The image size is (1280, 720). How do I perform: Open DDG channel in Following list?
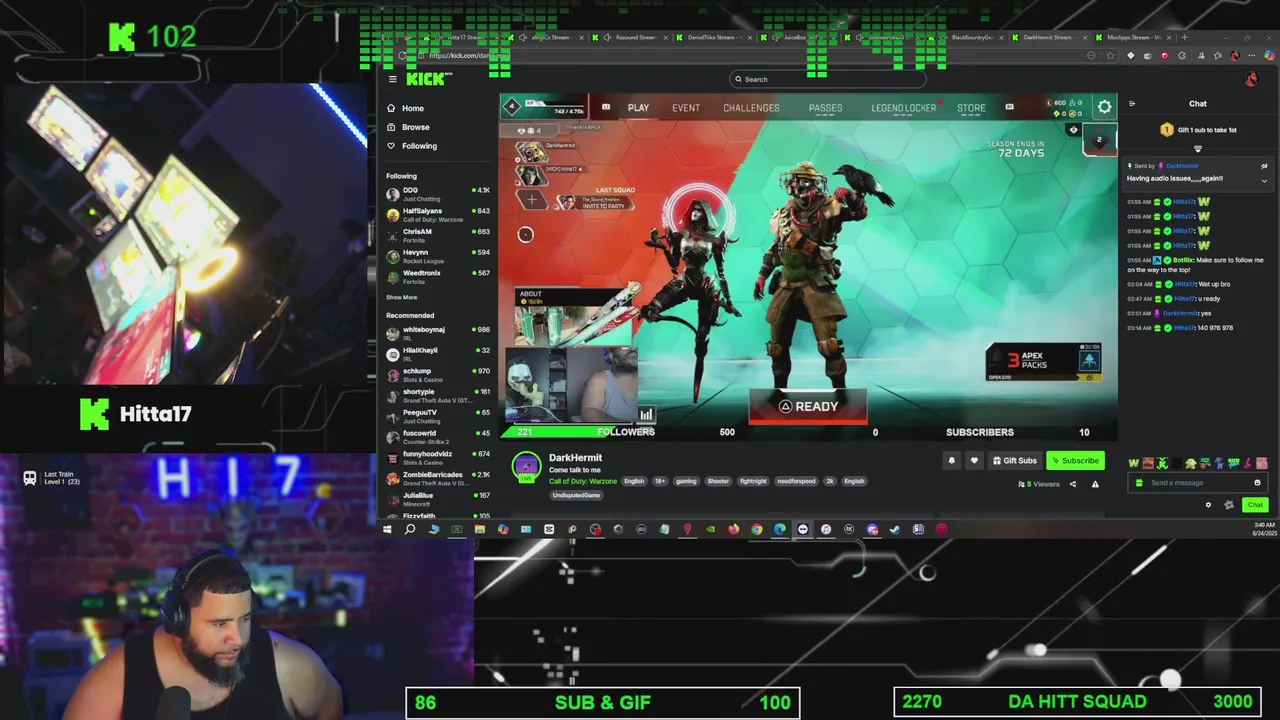[438, 194]
